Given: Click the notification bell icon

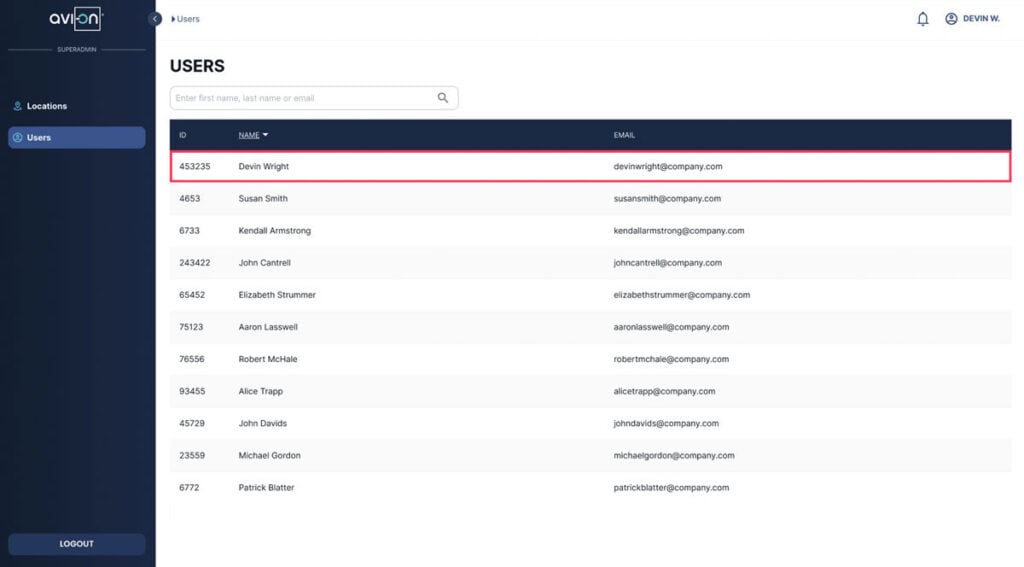Looking at the screenshot, I should [922, 19].
